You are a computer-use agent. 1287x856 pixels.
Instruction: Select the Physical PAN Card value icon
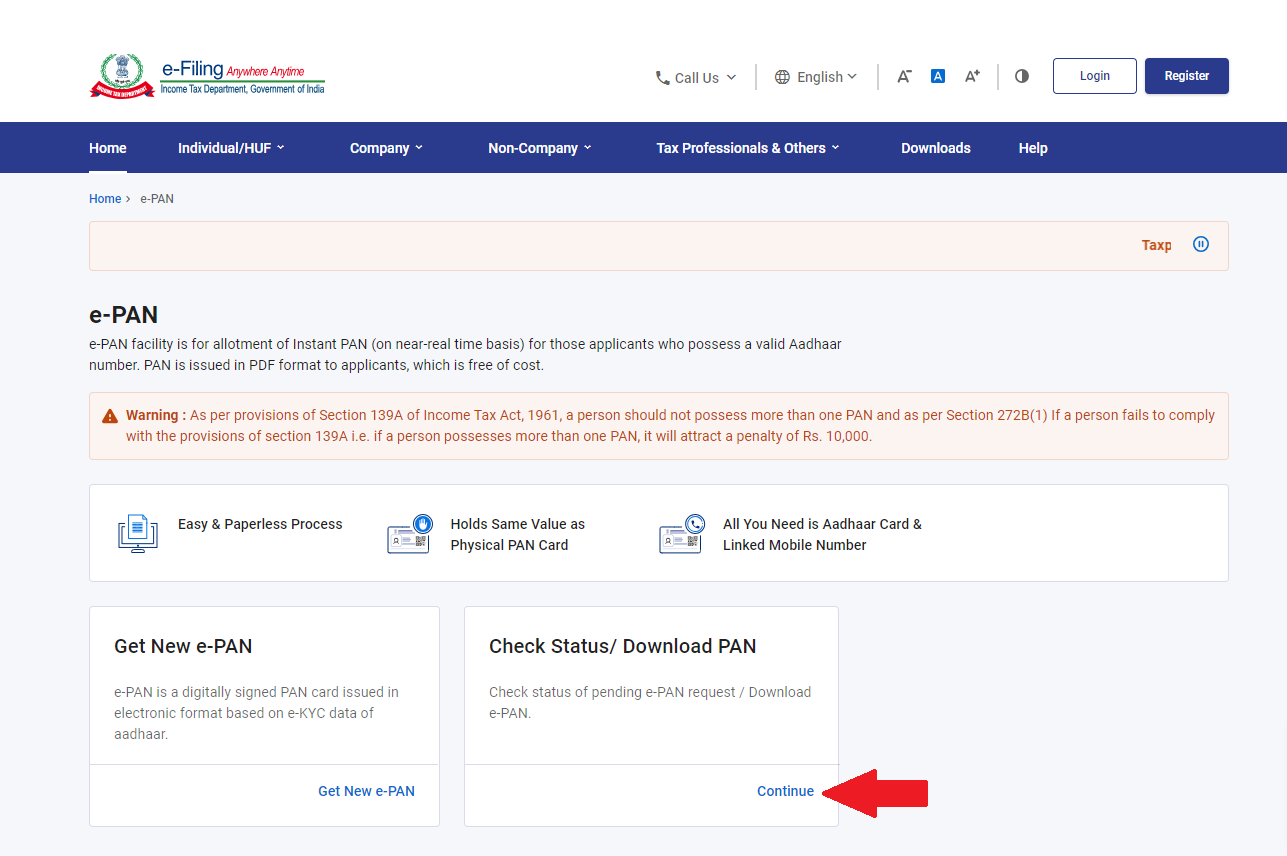coord(409,533)
